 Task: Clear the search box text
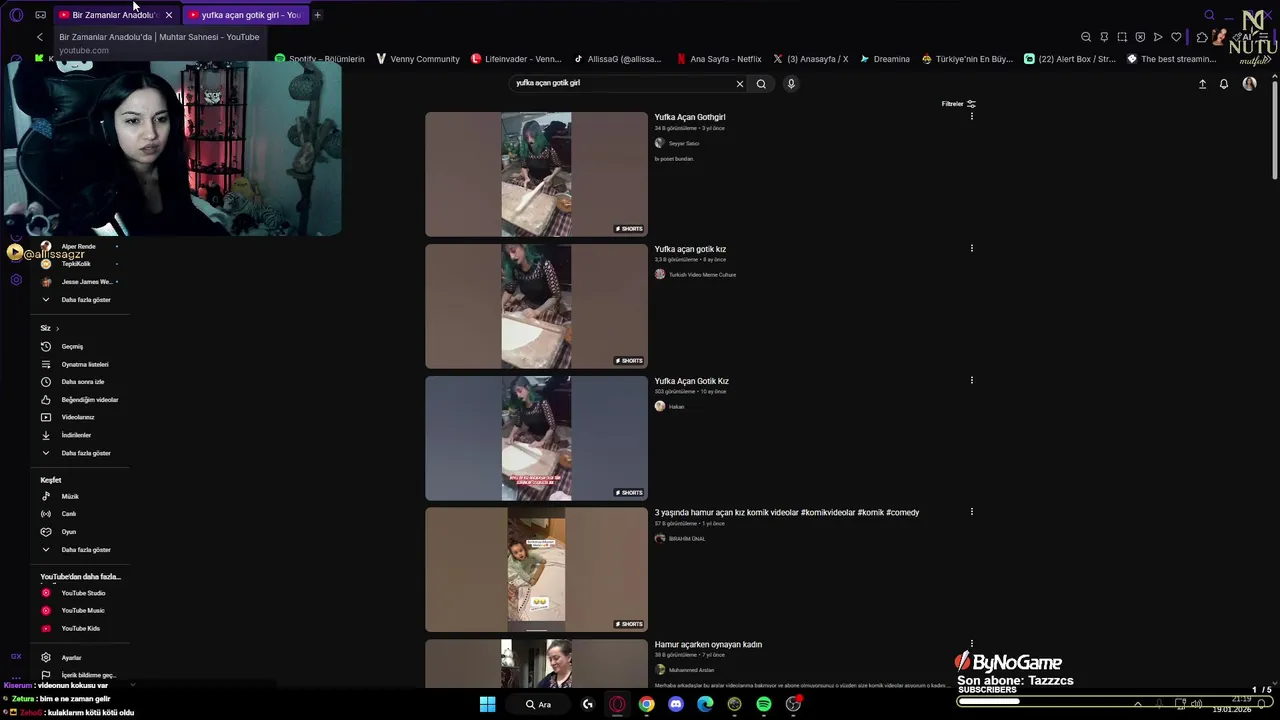[x=740, y=84]
